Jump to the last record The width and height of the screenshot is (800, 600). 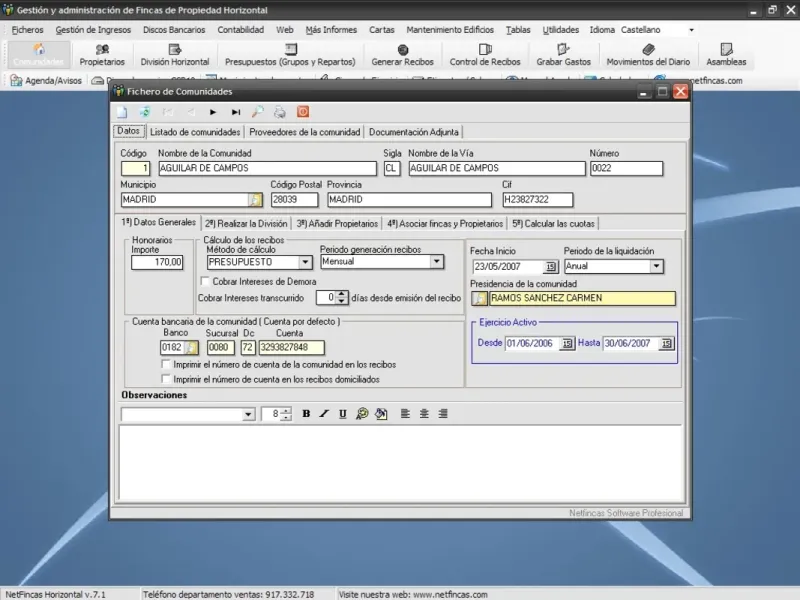pyautogui.click(x=236, y=112)
